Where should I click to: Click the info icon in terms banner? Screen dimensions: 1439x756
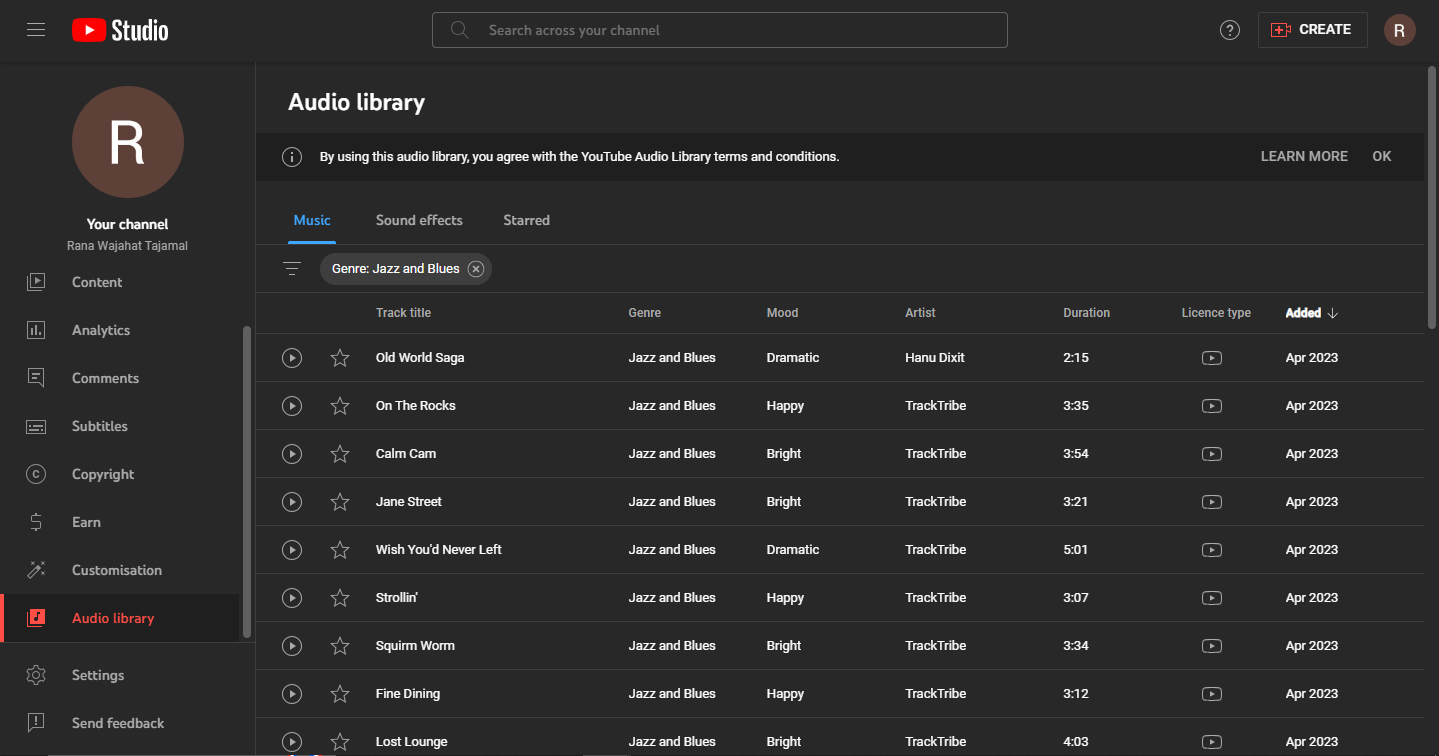[292, 157]
